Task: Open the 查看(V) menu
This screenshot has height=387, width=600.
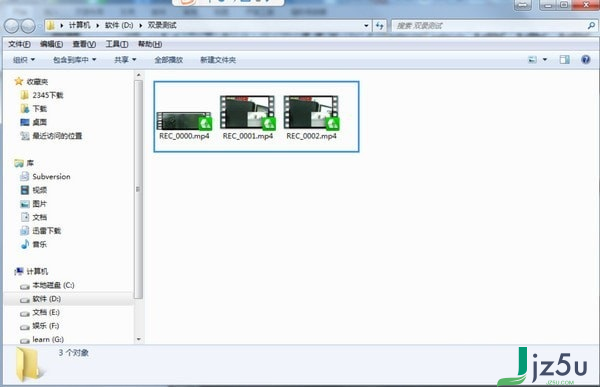Action: coord(84,44)
